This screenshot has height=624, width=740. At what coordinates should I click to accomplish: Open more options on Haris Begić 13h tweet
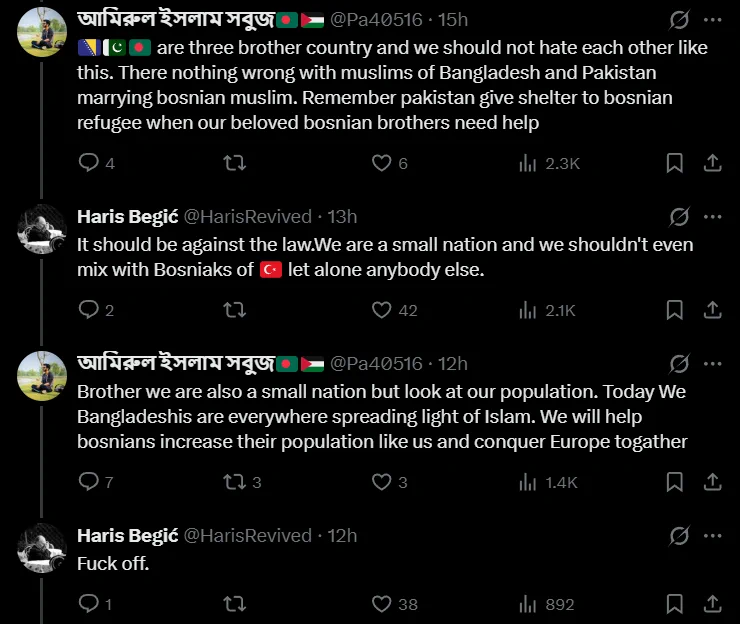click(713, 217)
